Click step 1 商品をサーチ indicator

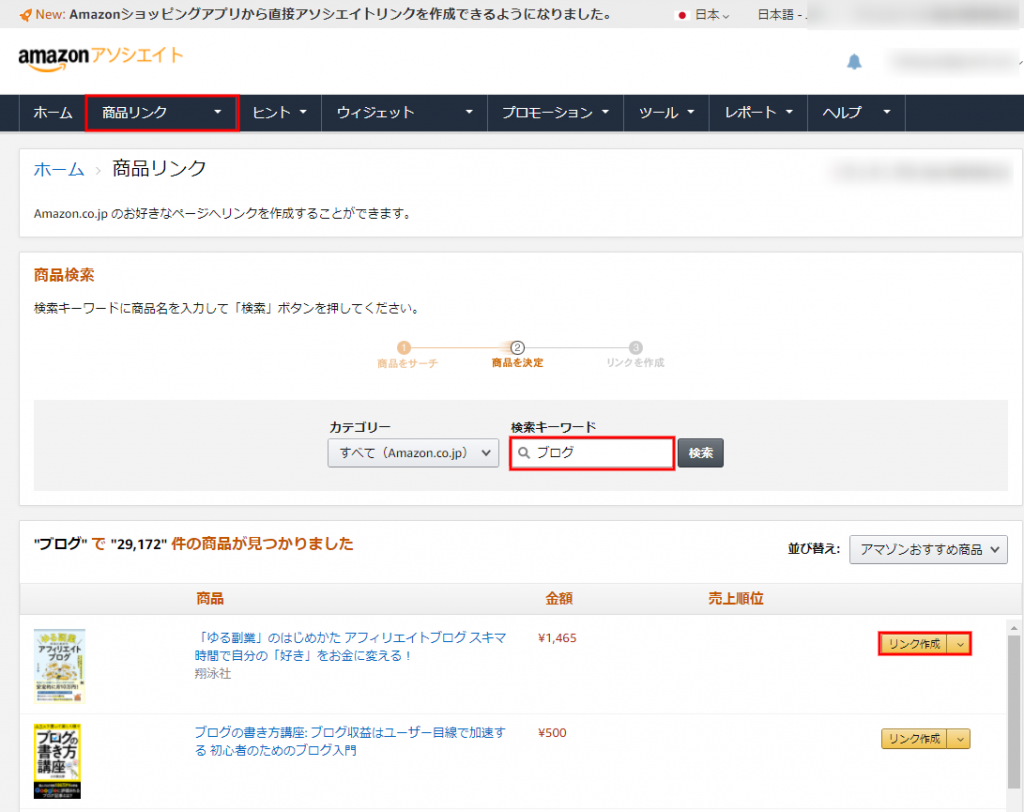(407, 355)
